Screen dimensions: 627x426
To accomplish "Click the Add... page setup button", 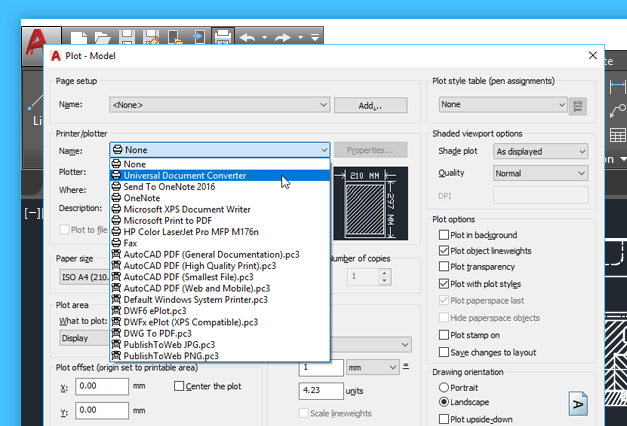I will point(370,105).
